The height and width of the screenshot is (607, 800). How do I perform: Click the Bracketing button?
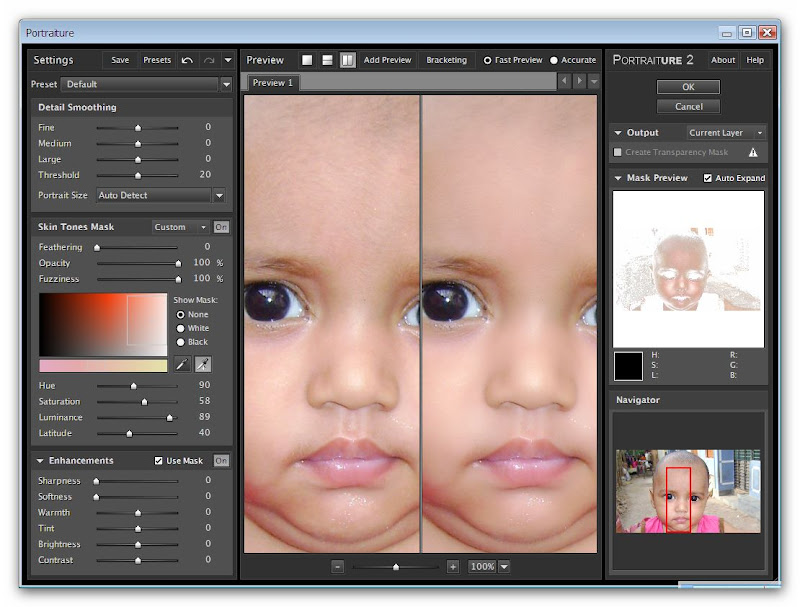(446, 60)
